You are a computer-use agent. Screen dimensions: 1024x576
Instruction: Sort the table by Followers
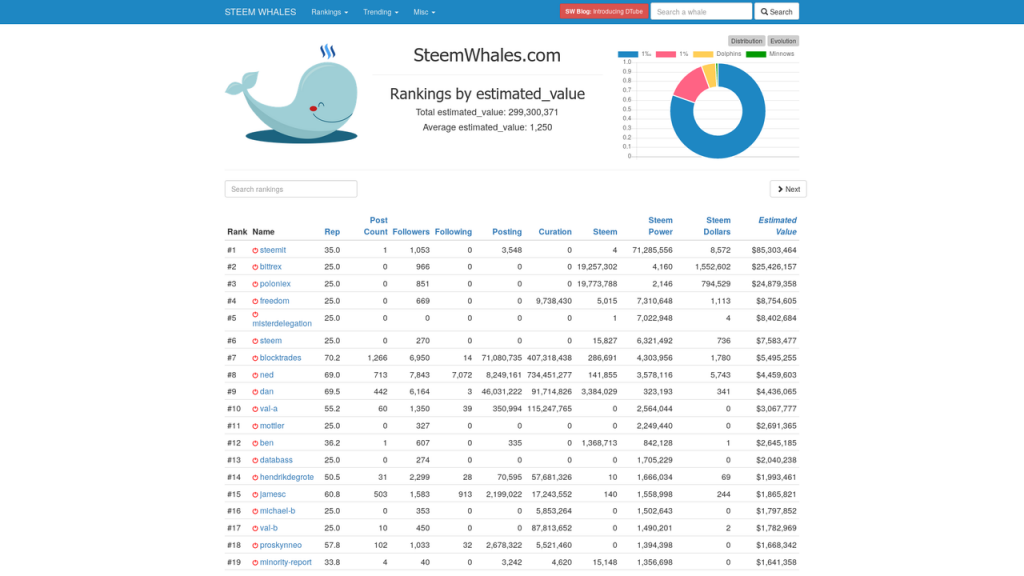[411, 232]
